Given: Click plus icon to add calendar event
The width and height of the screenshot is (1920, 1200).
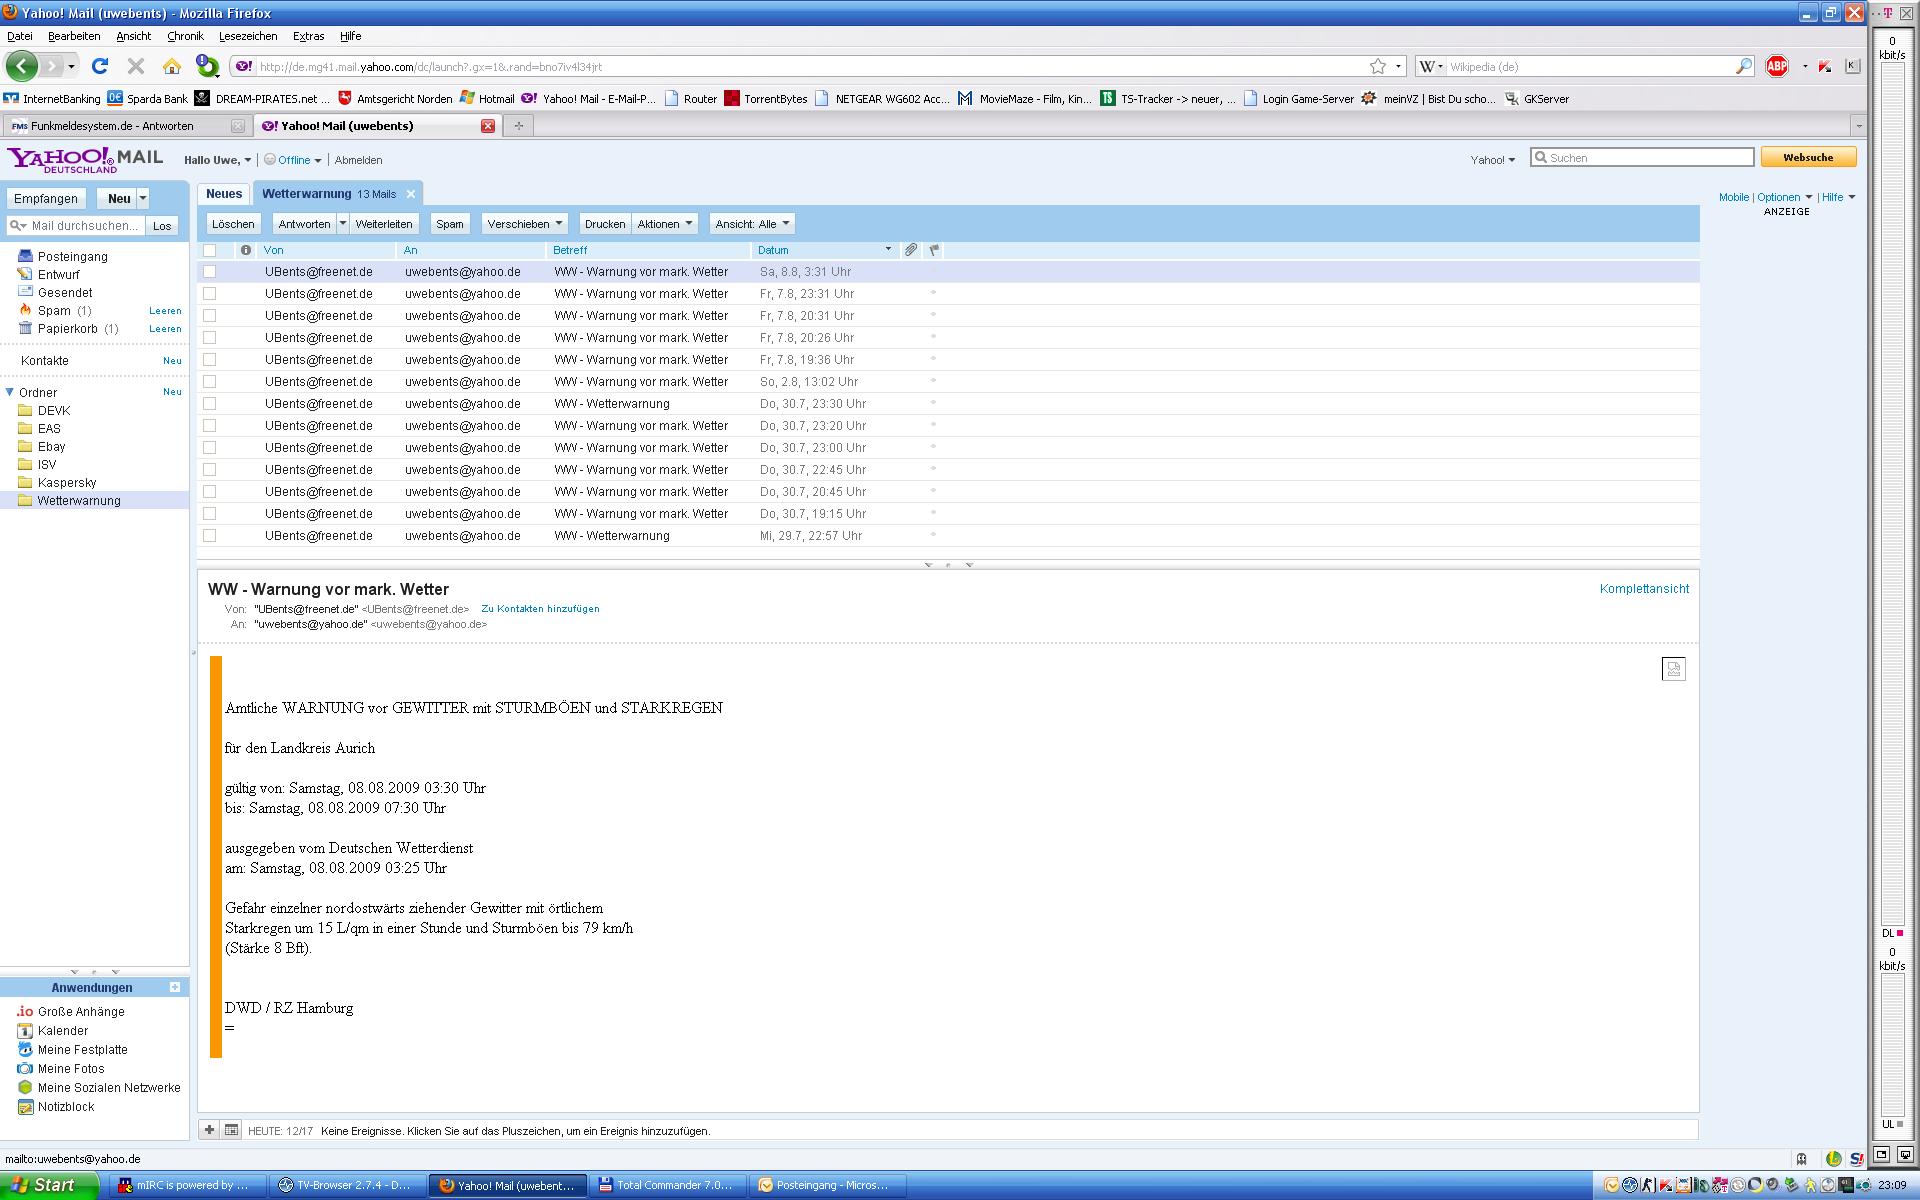Looking at the screenshot, I should pos(209,1130).
